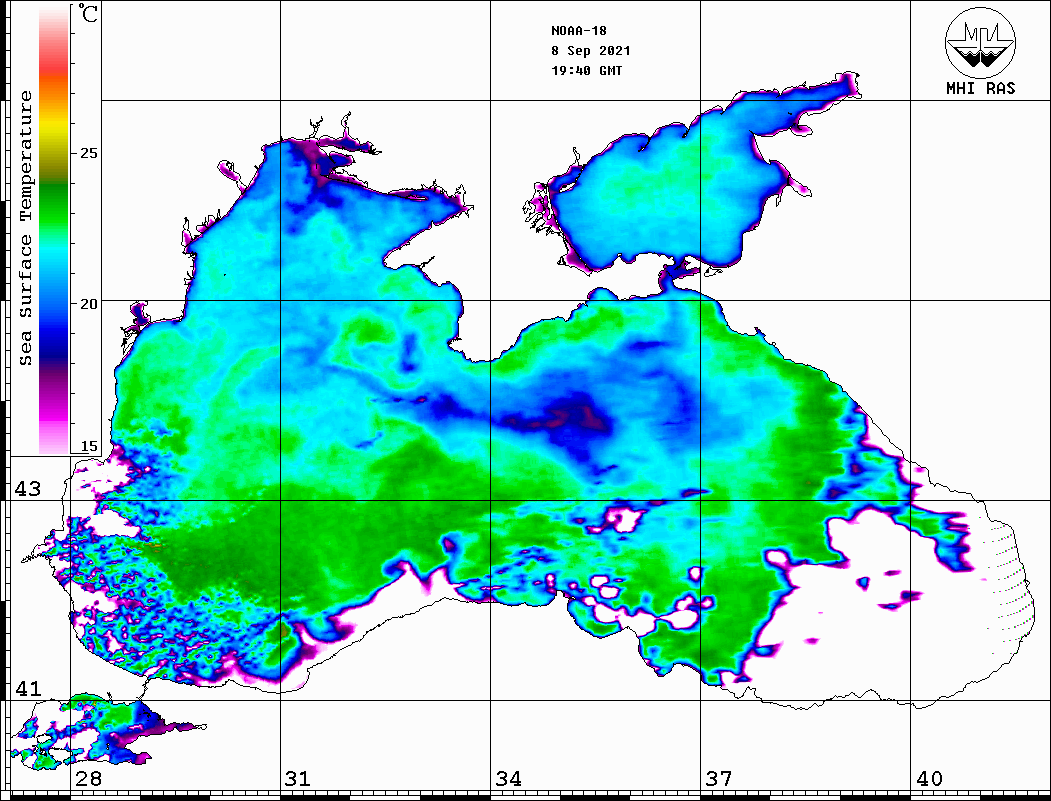Click the latitude label '43'
The image size is (1051, 801).
[x=28, y=489]
